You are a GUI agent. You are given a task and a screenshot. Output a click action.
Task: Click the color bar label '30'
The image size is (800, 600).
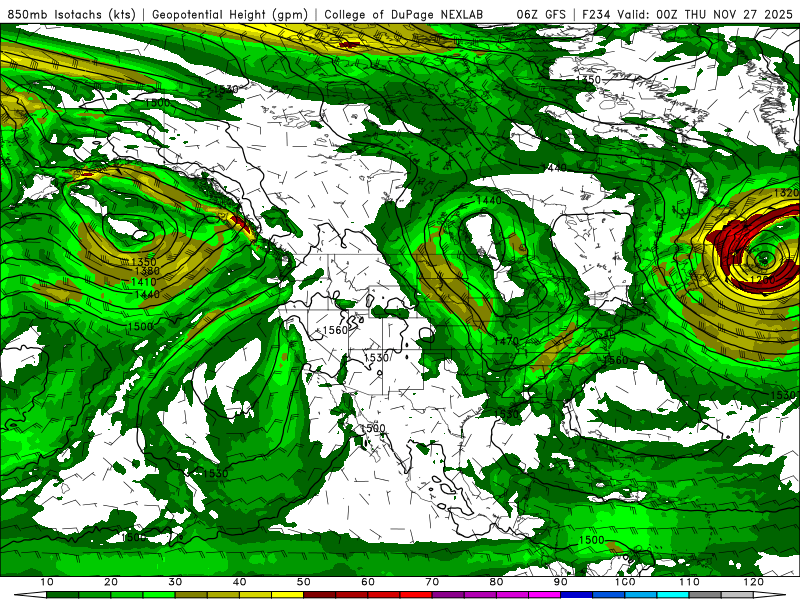[x=175, y=582]
